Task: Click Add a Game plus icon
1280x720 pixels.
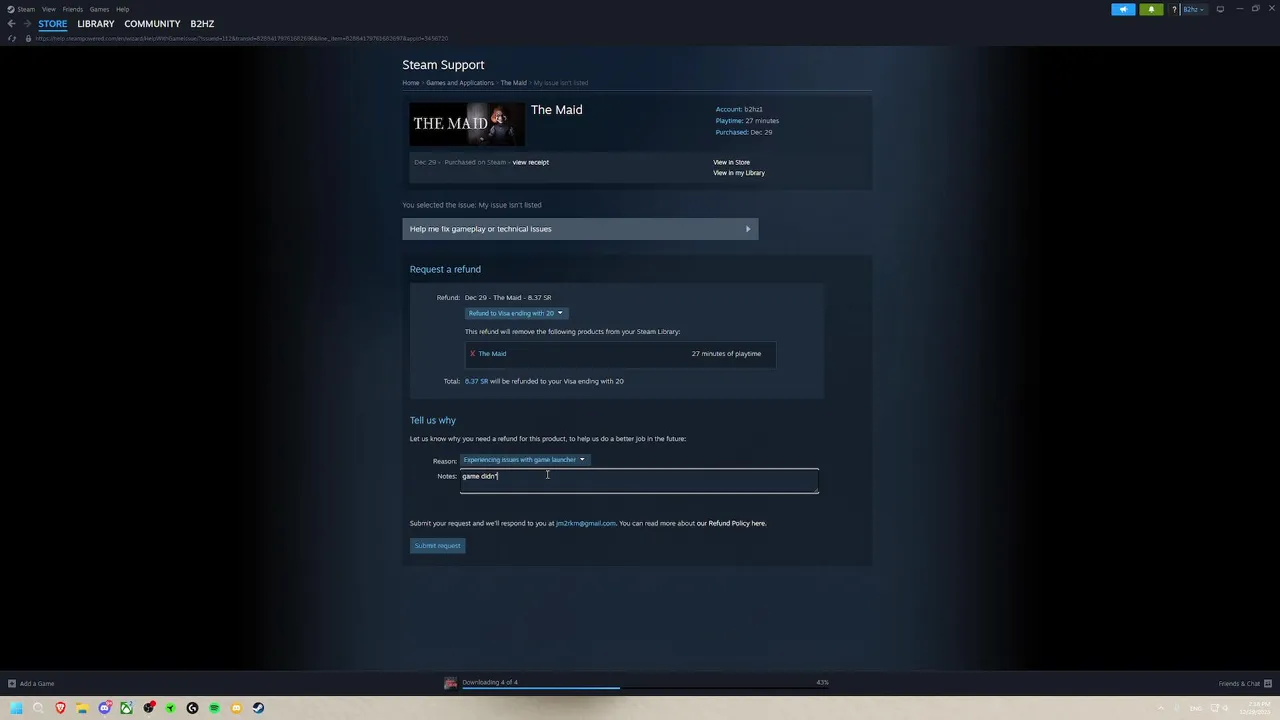Action: 12,684
